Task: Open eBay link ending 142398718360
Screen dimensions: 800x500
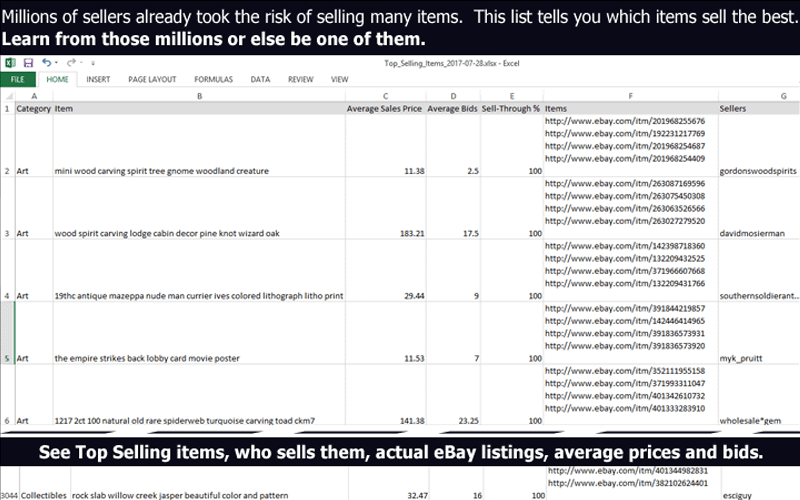Action: (x=625, y=246)
